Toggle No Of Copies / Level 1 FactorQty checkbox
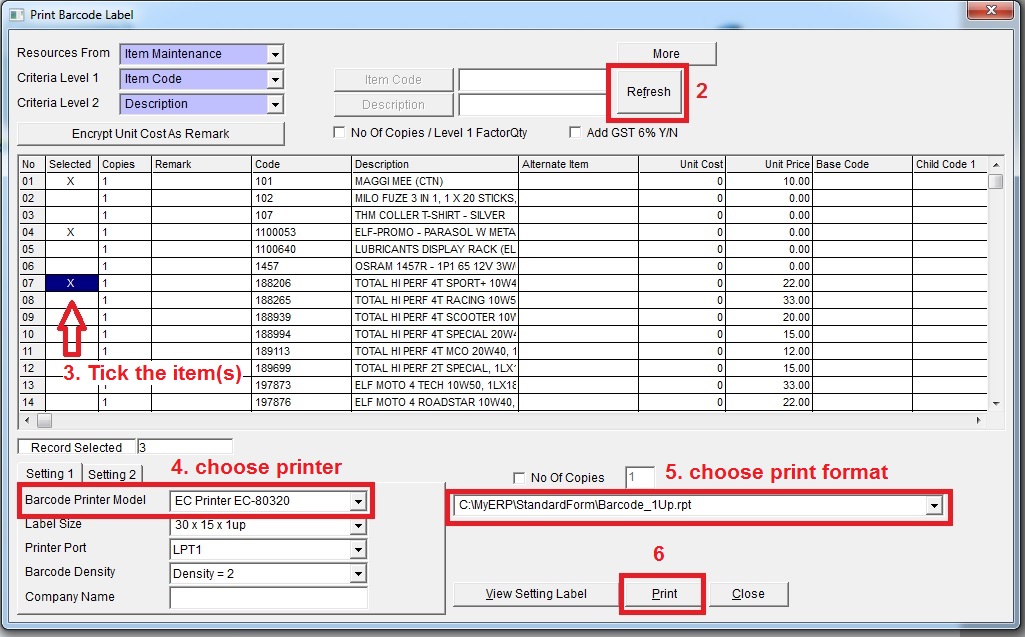1025x637 pixels. pyautogui.click(x=339, y=133)
